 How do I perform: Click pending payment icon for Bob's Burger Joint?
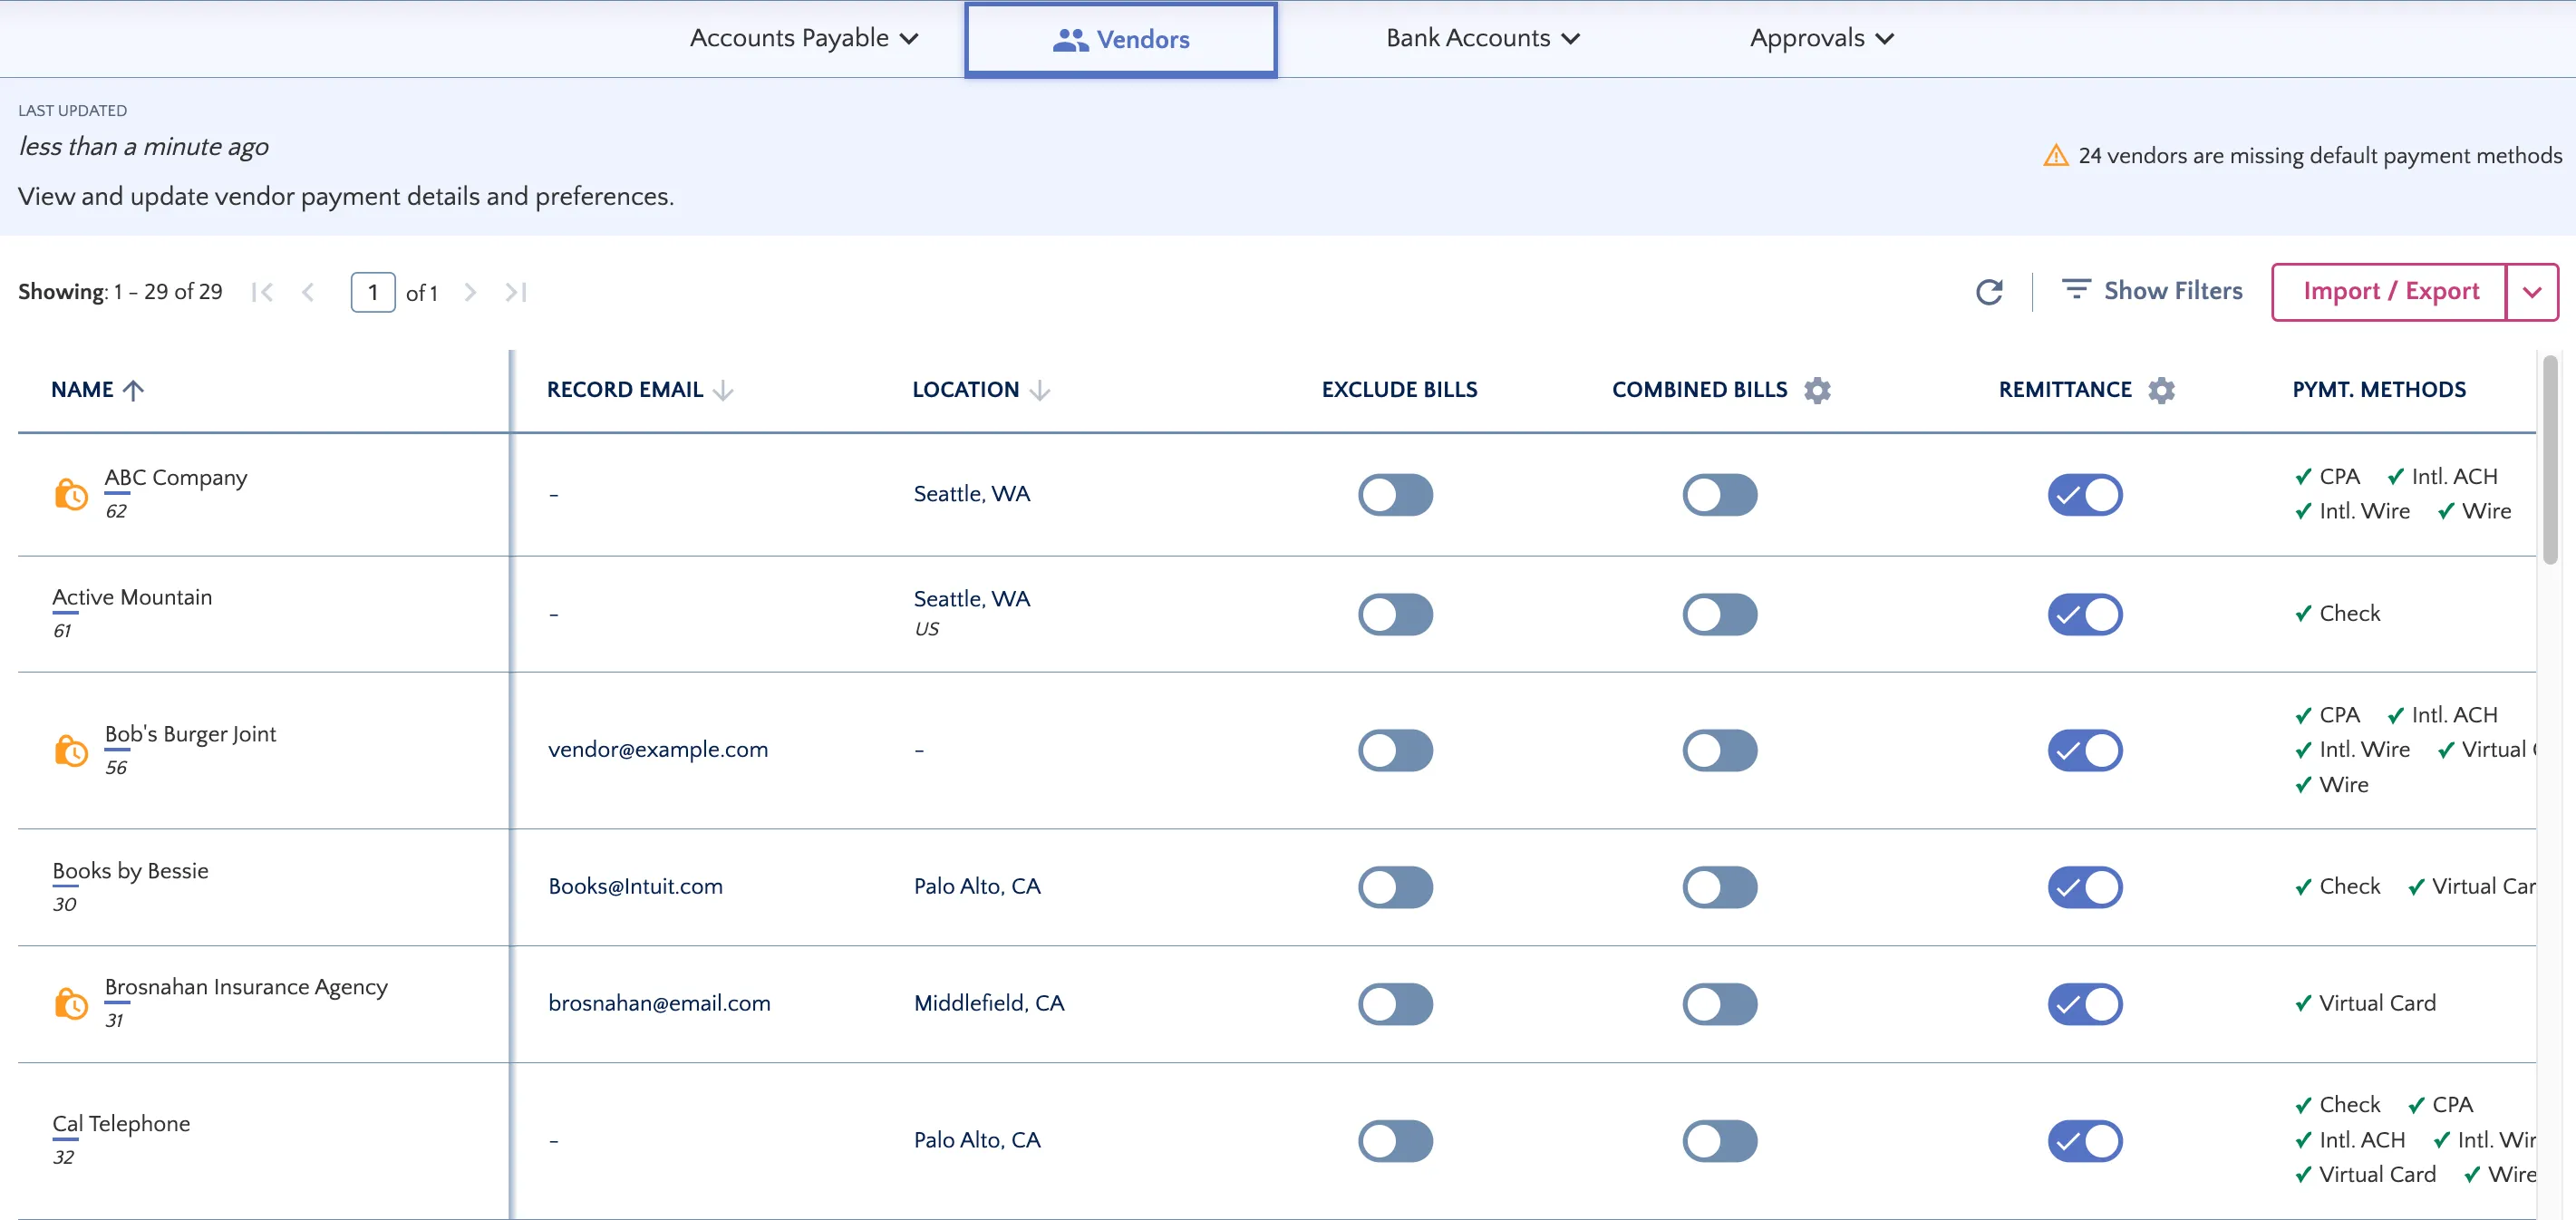click(x=71, y=750)
